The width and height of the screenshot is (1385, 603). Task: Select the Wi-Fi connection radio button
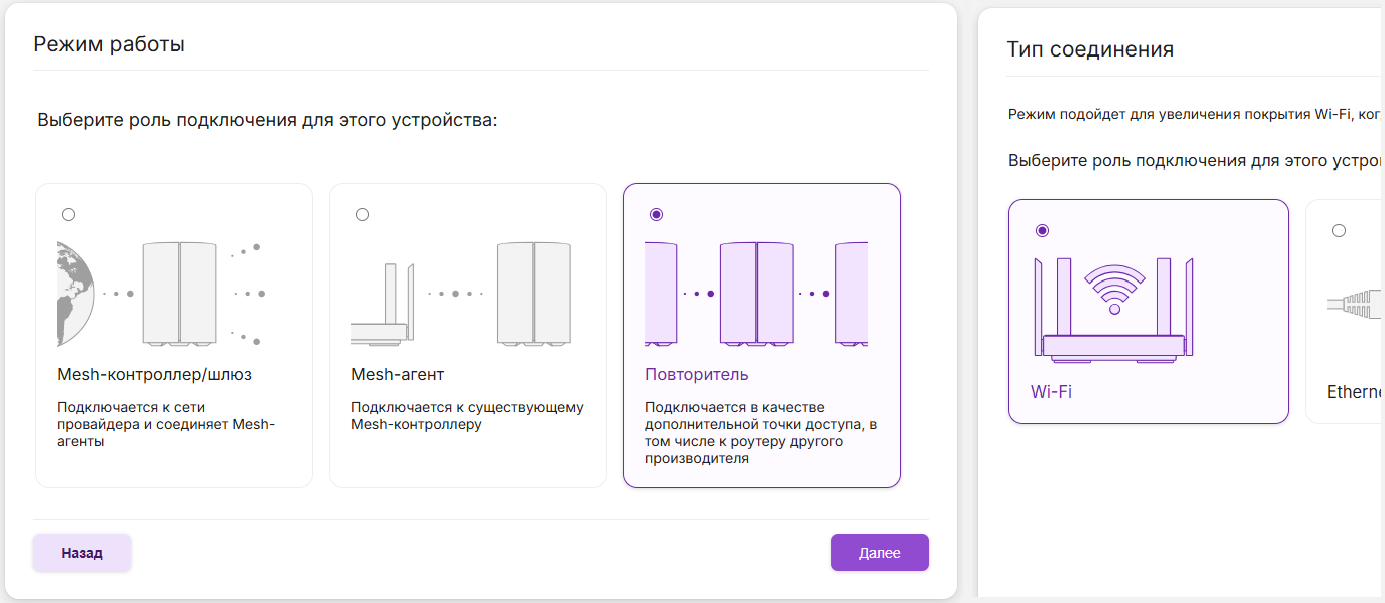click(1042, 230)
